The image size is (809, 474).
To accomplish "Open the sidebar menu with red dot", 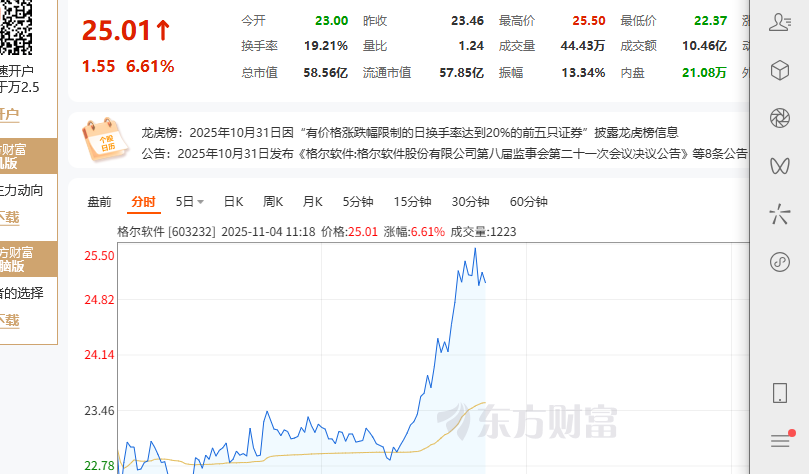I will (x=782, y=439).
